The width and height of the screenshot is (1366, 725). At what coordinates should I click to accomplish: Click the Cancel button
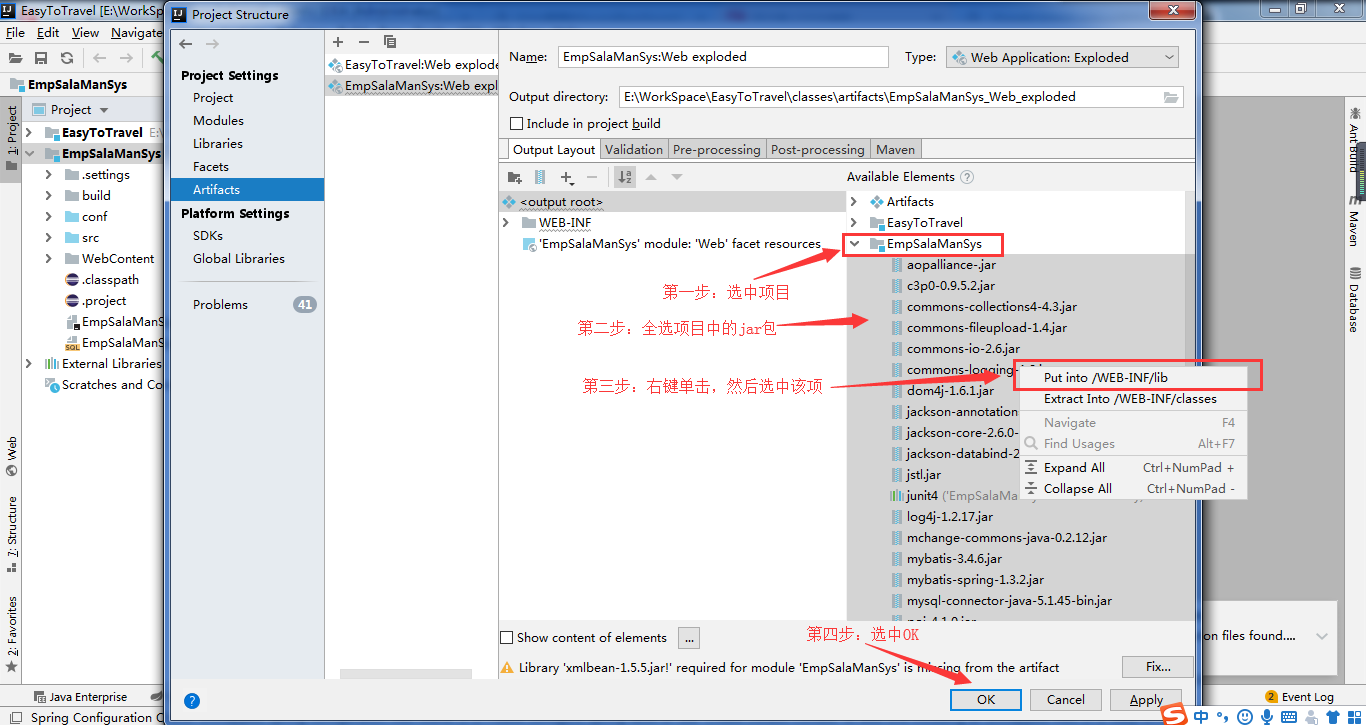(1066, 700)
